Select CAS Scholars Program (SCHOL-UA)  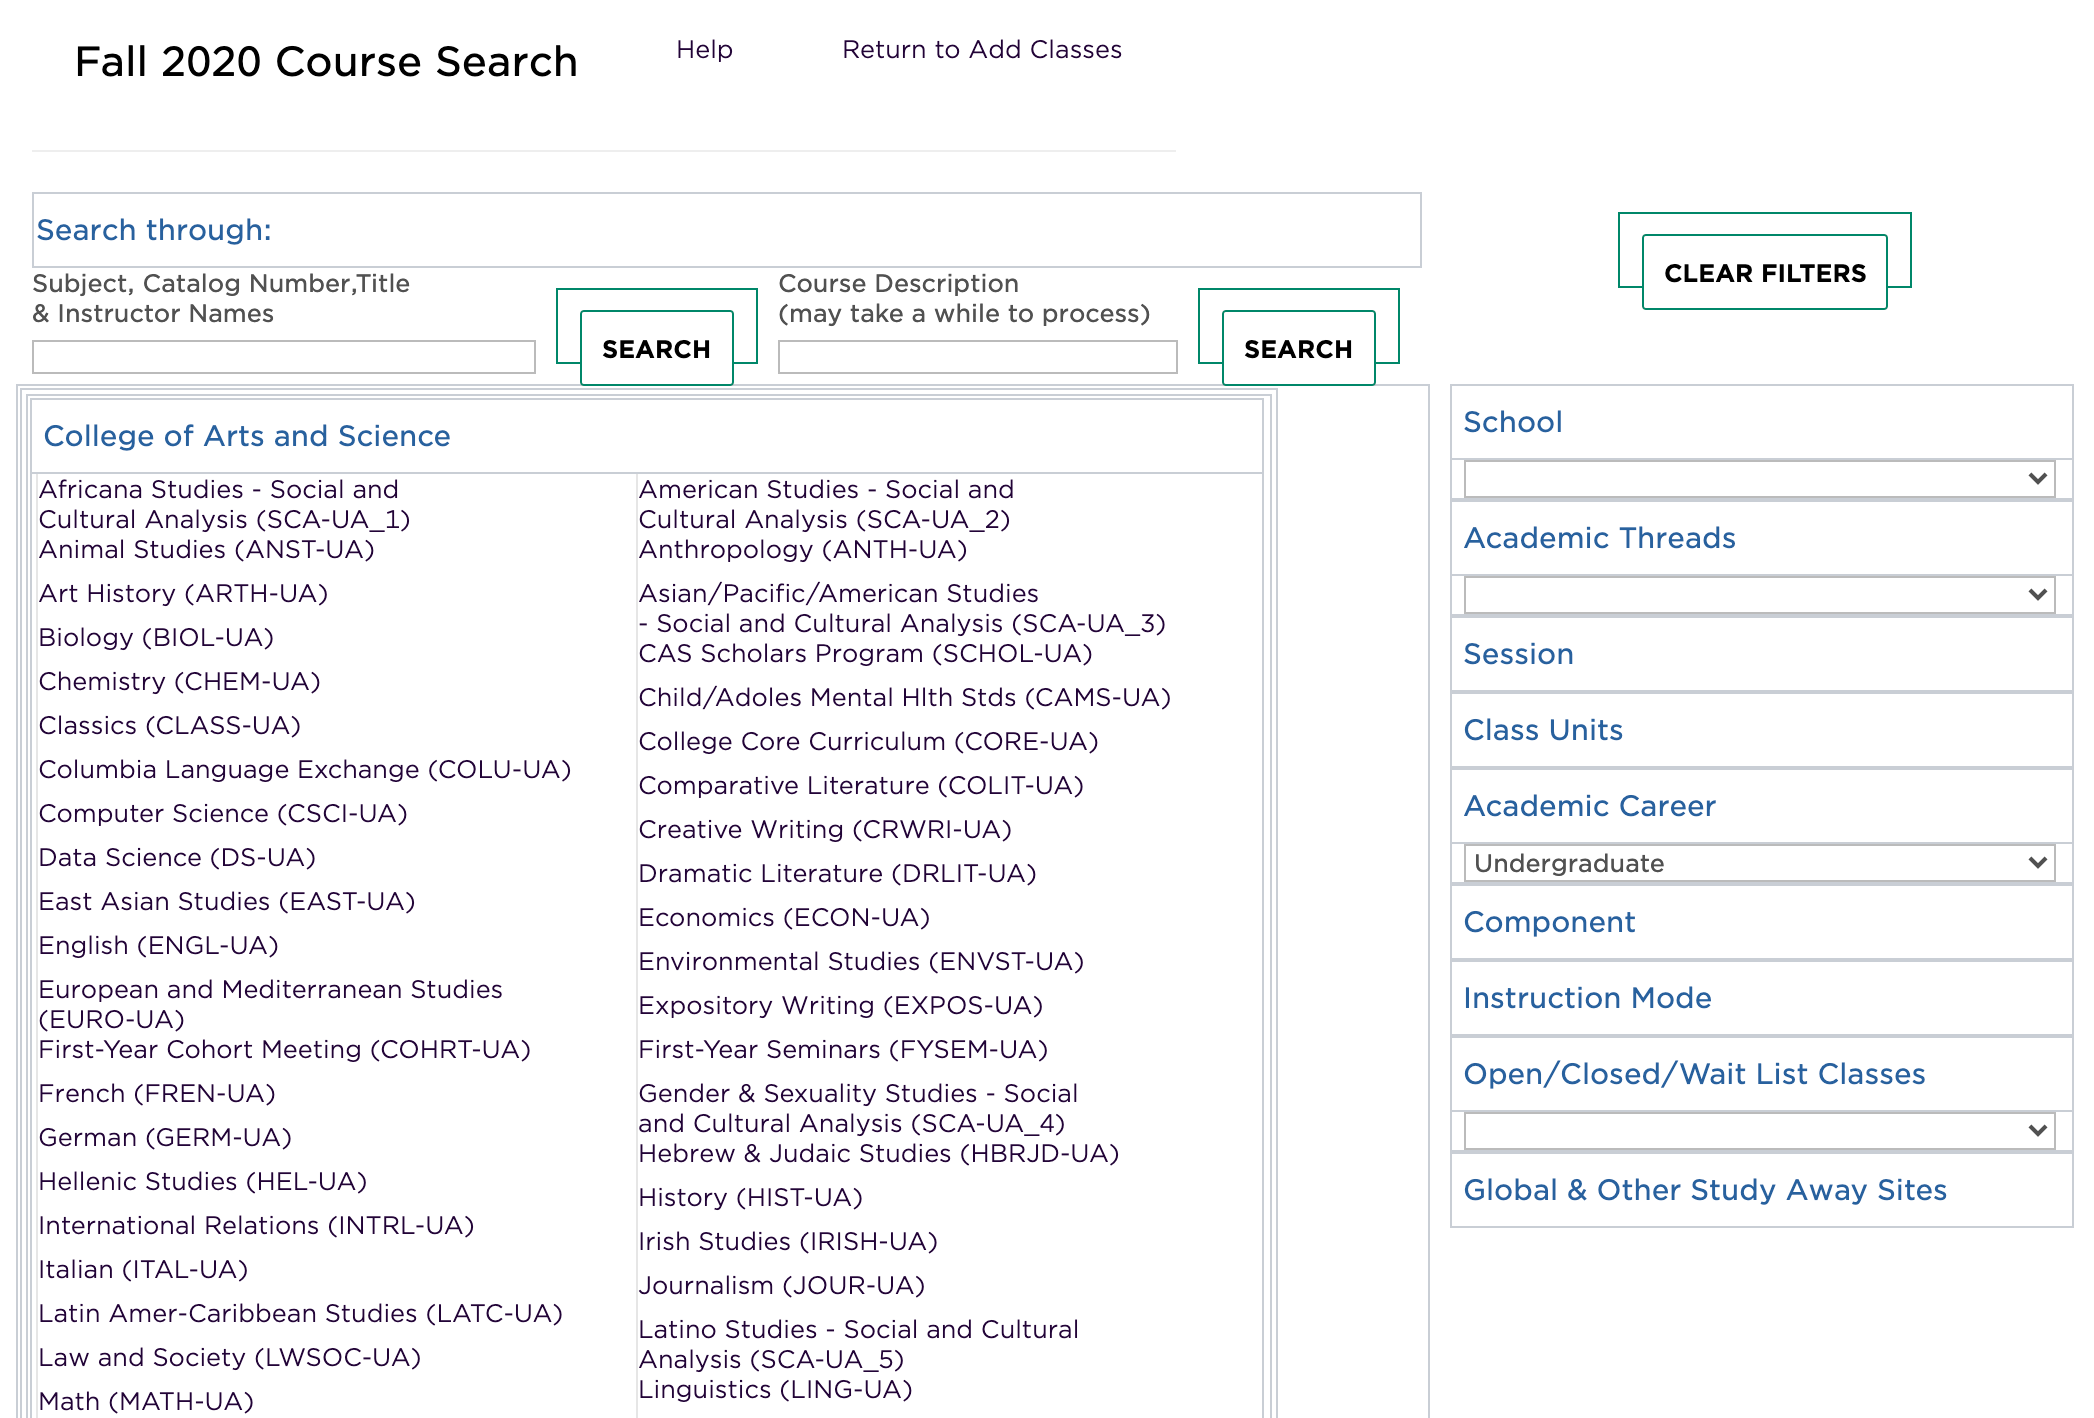866,654
